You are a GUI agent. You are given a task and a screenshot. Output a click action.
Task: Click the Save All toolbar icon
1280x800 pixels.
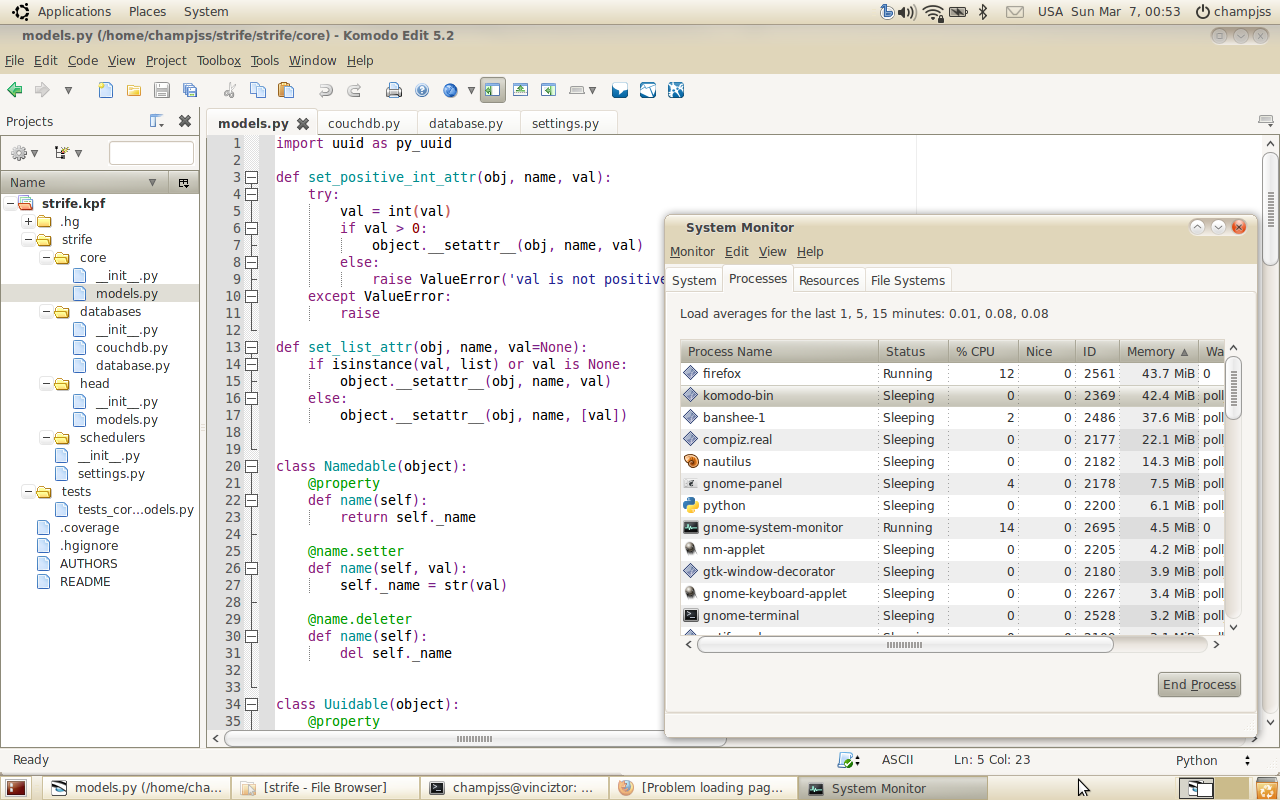click(x=190, y=90)
